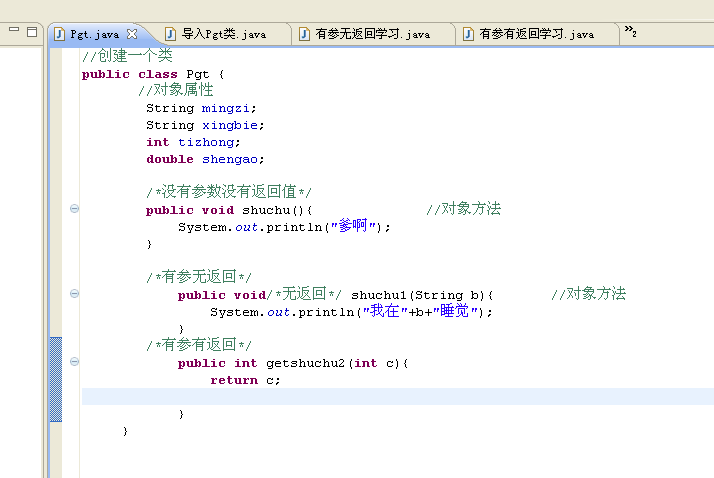This screenshot has width=714, height=478.
Task: Click the Java file icon on Pgt.java tab
Action: (x=59, y=34)
